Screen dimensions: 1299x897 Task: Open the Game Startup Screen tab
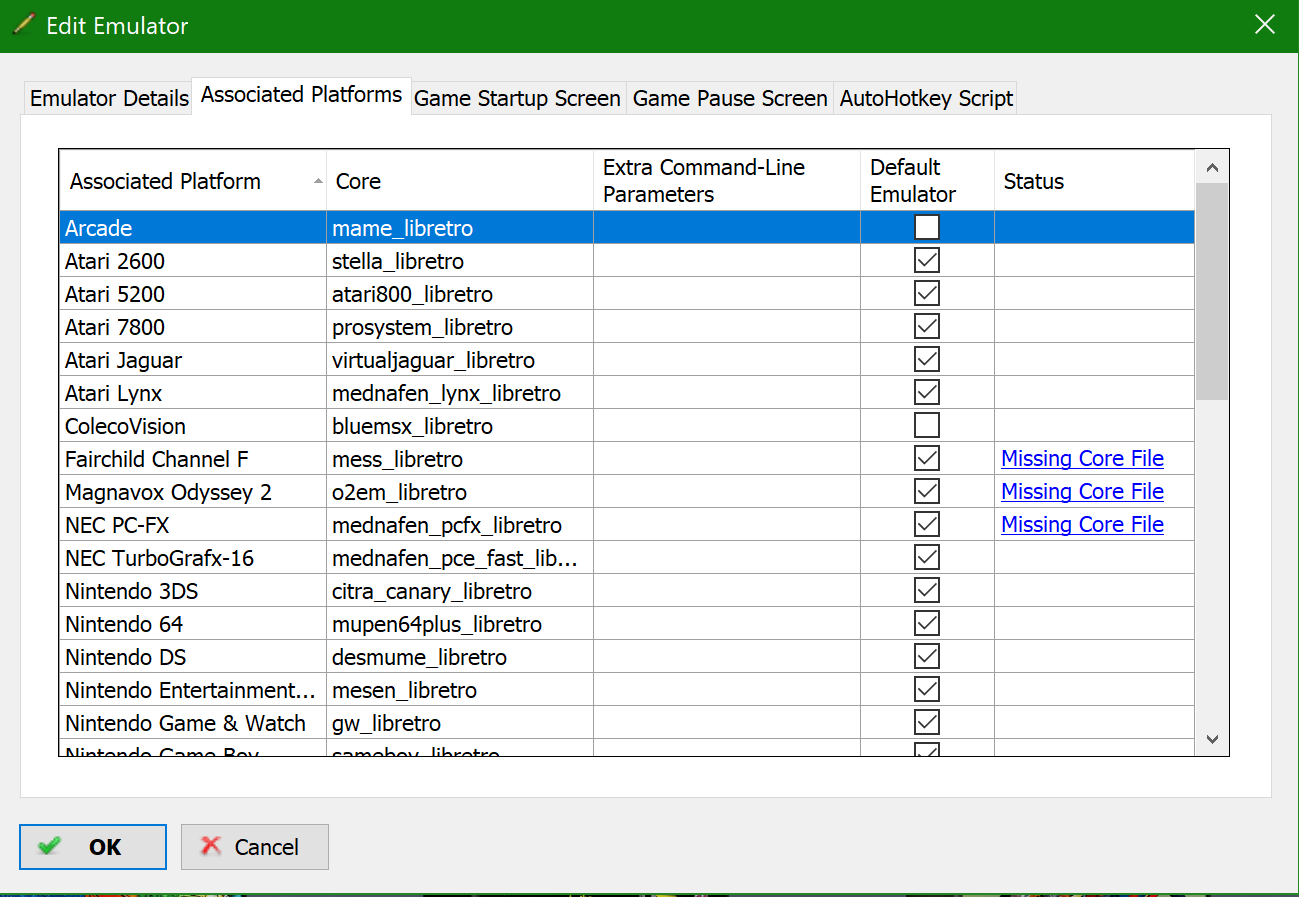coord(518,98)
